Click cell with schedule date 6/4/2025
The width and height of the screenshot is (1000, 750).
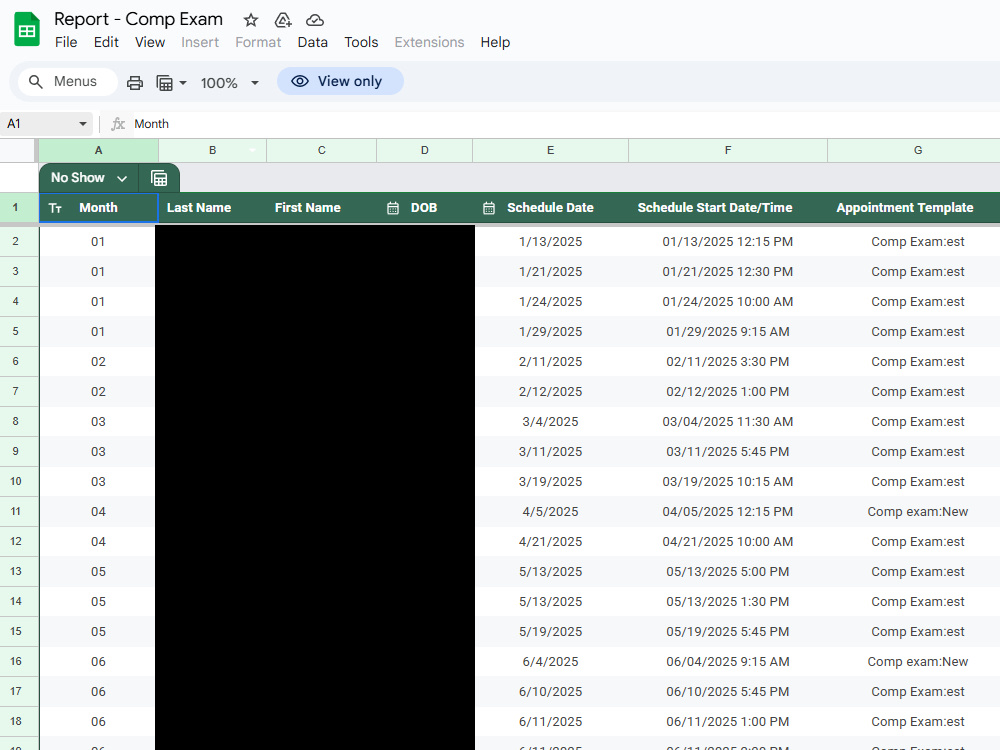550,661
